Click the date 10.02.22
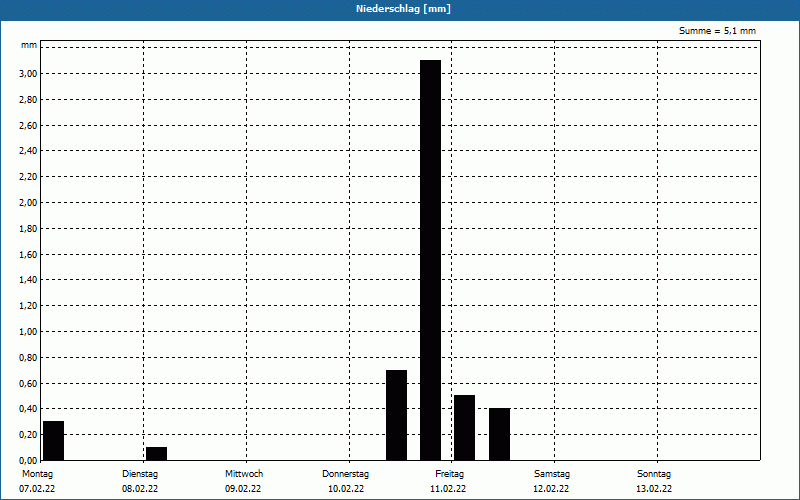This screenshot has height=500, width=800. [x=346, y=489]
